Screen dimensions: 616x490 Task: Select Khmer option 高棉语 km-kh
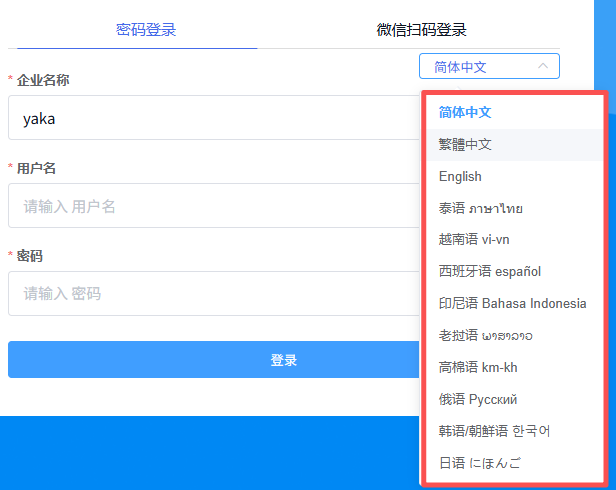pyautogui.click(x=478, y=368)
